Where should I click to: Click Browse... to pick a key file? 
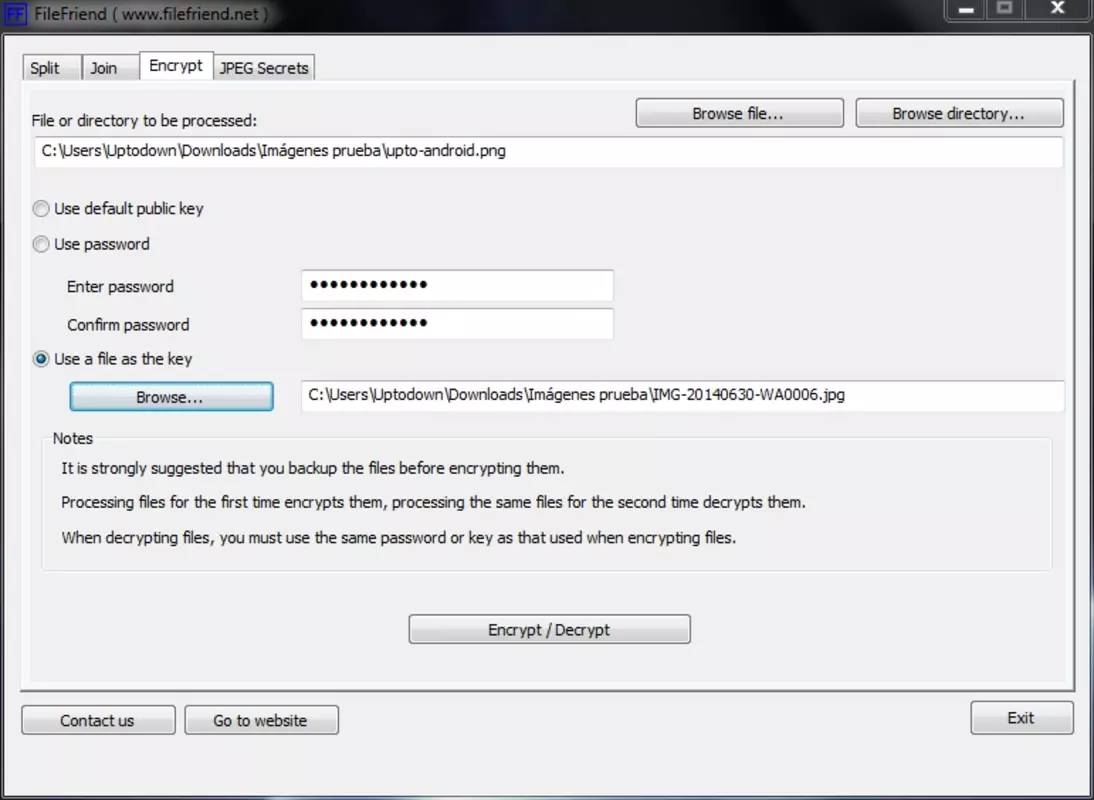pos(171,397)
